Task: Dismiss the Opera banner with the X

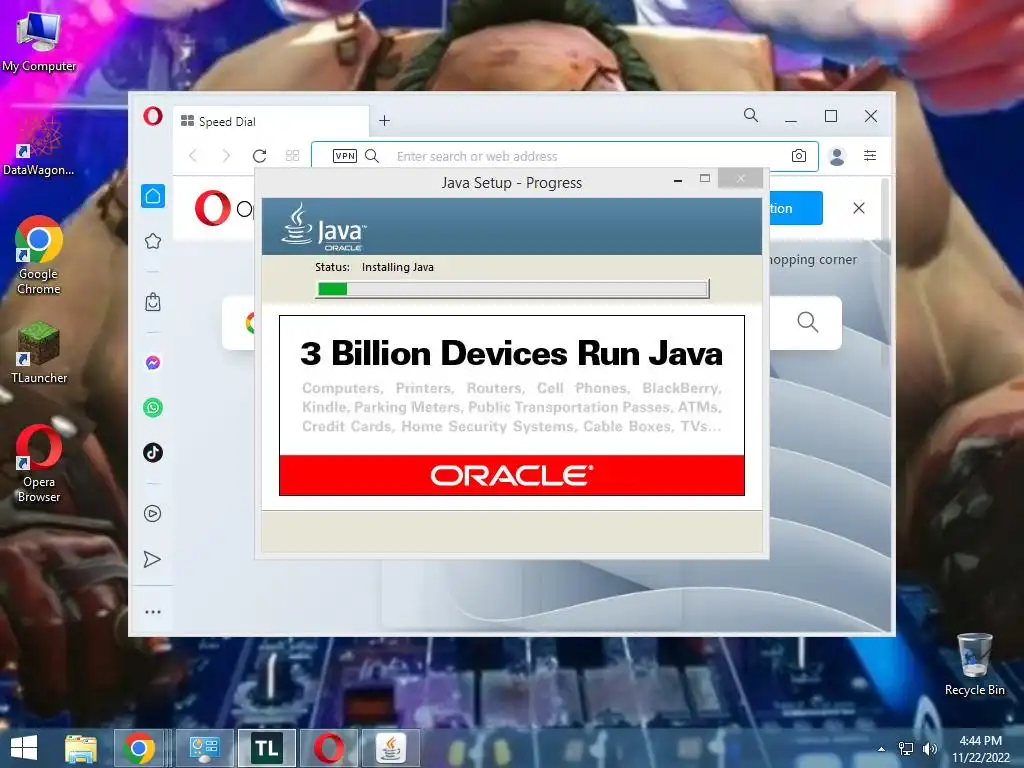Action: pyautogui.click(x=859, y=208)
